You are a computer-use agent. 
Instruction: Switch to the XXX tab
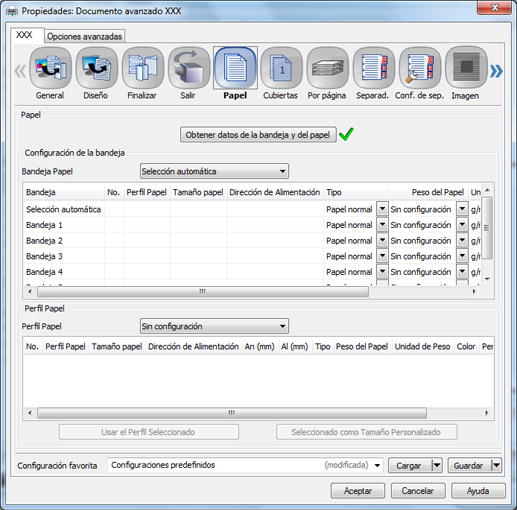pos(25,35)
